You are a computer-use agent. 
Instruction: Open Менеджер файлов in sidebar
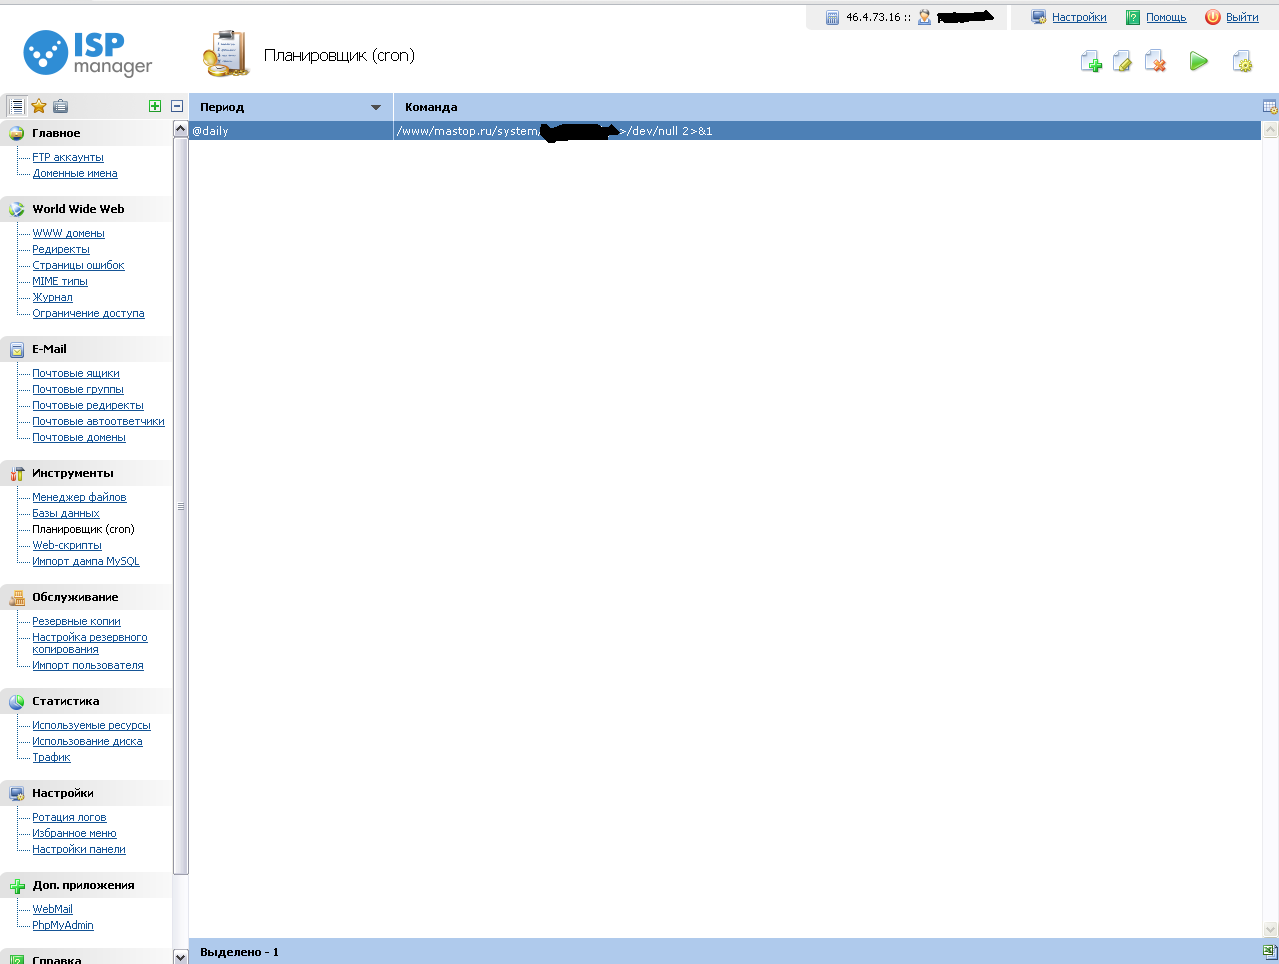point(79,497)
